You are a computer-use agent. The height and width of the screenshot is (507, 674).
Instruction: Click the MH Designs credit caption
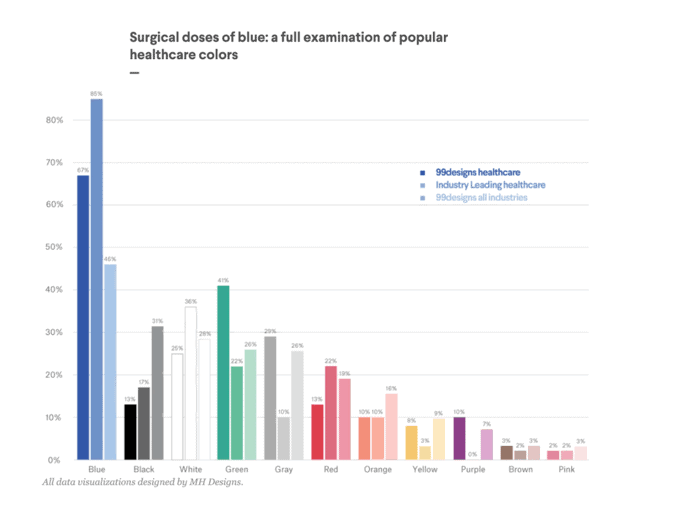[x=143, y=482]
